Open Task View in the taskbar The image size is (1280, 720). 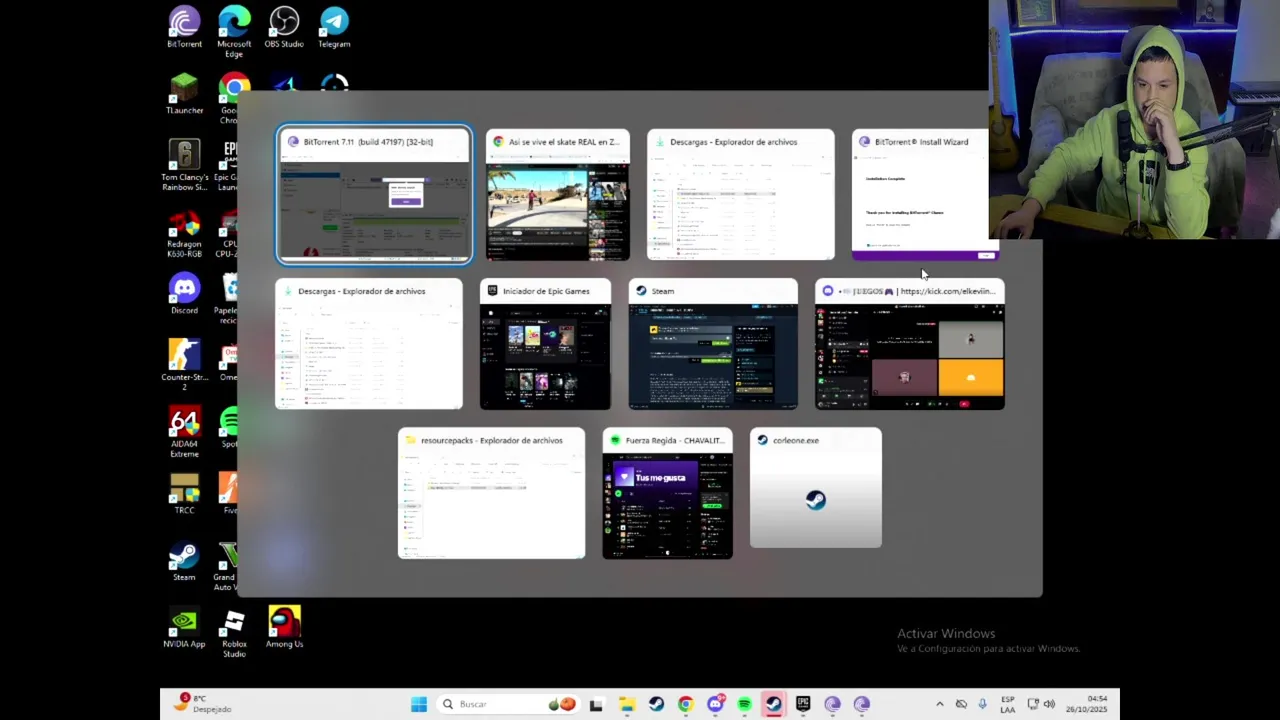(596, 704)
